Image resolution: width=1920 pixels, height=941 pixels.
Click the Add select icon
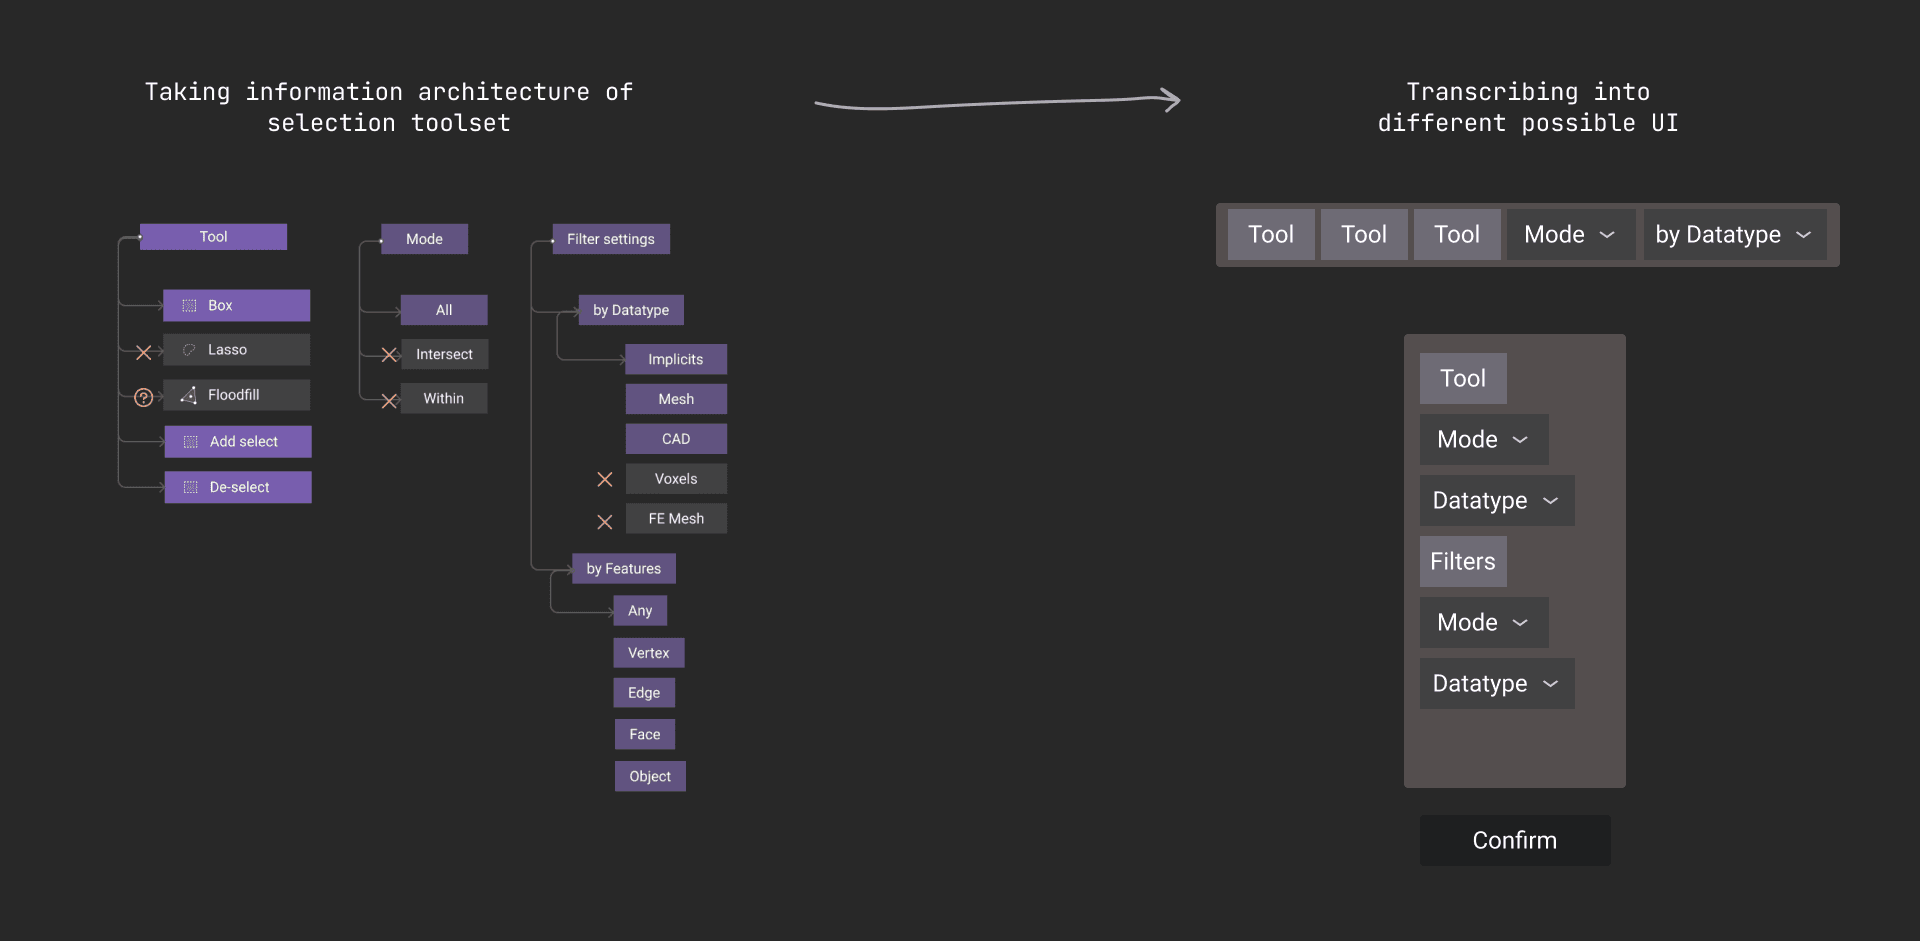coord(191,442)
